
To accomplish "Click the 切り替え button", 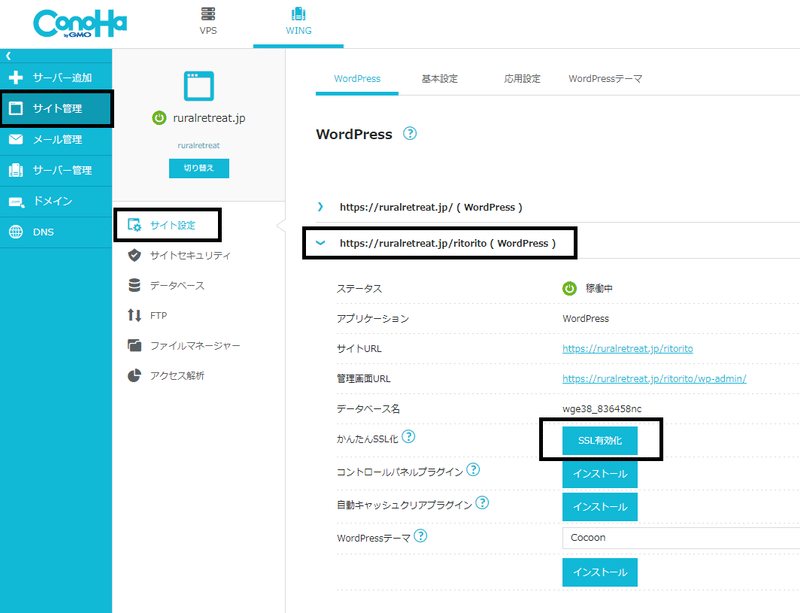I will pos(199,168).
